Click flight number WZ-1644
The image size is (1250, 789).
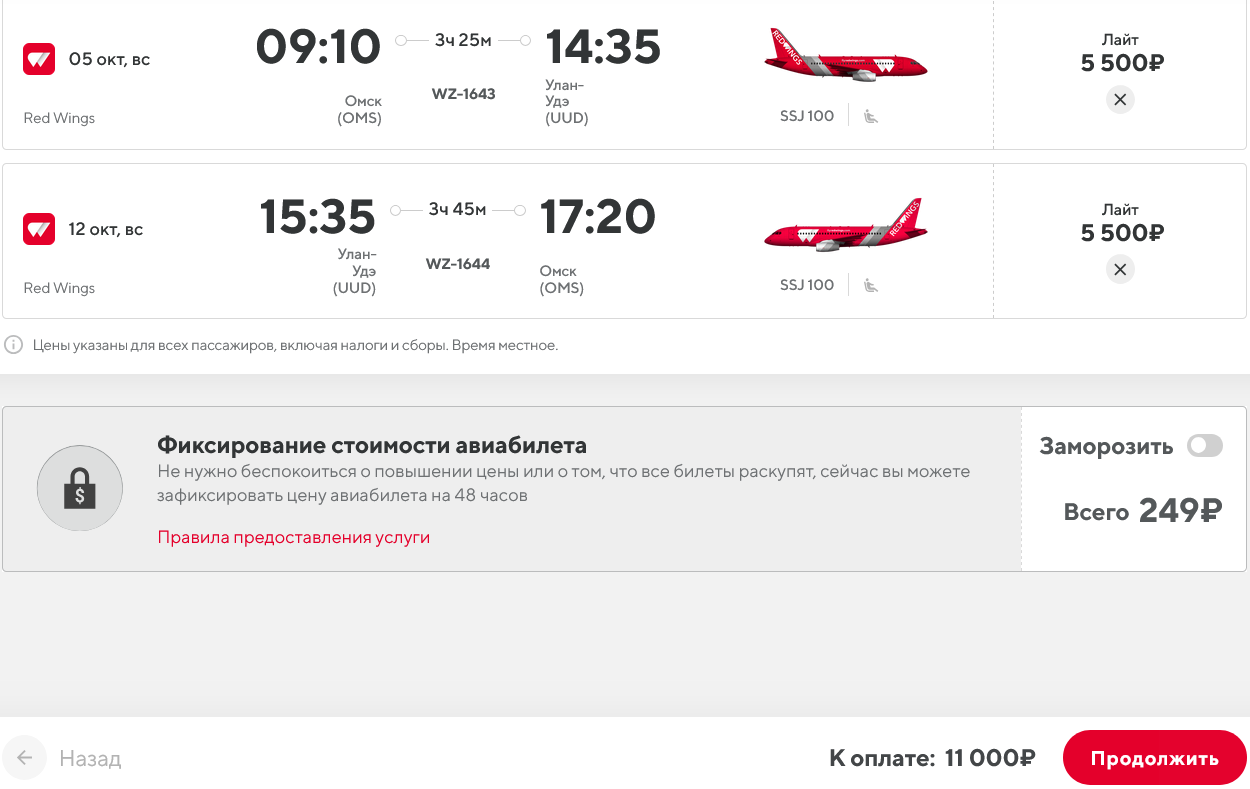[x=458, y=264]
